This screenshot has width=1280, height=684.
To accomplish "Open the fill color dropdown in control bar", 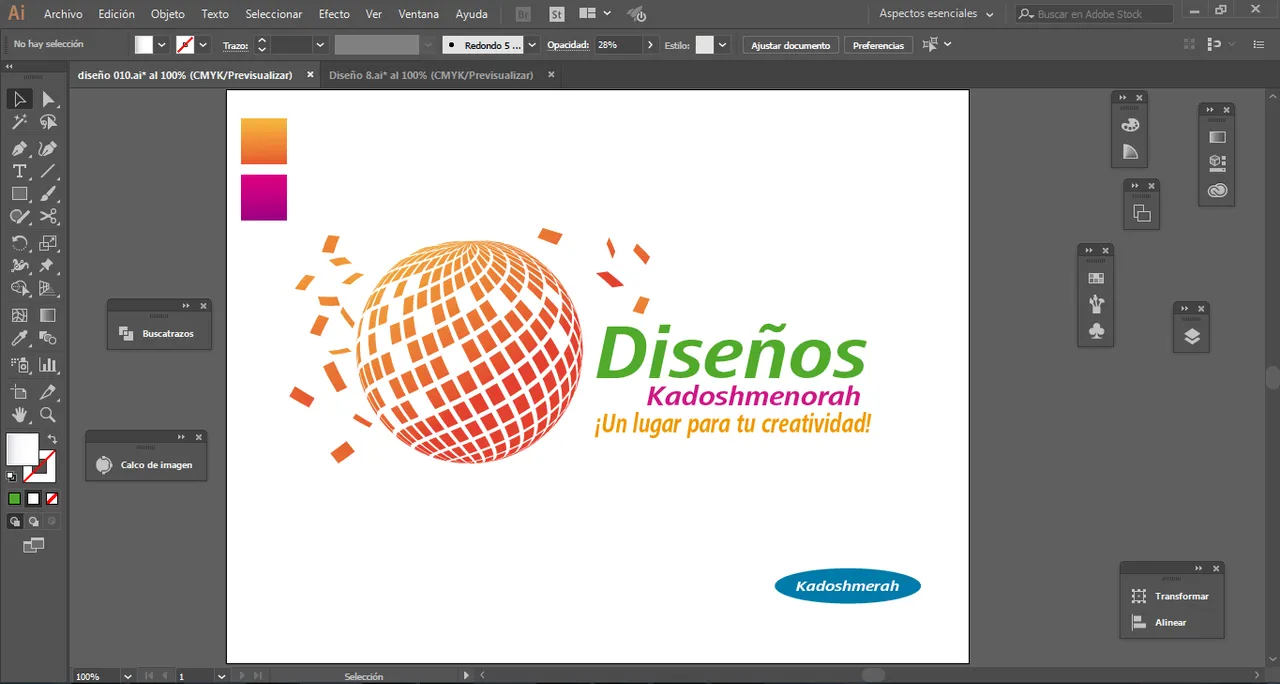I will coord(162,45).
